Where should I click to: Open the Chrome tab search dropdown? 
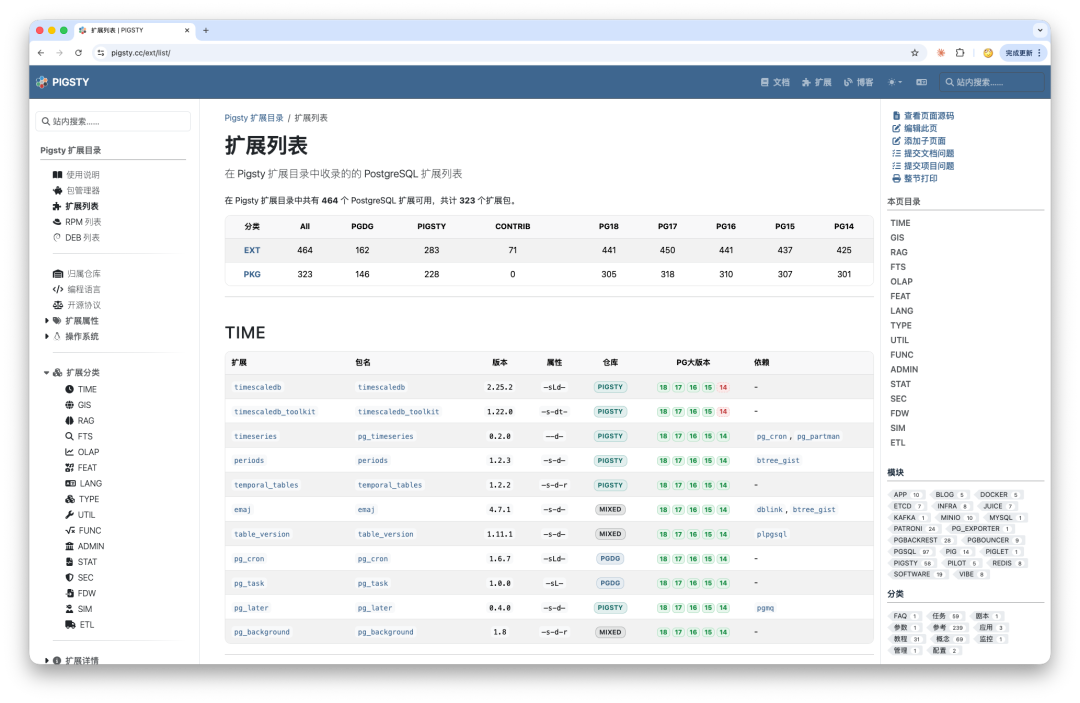coord(1039,30)
